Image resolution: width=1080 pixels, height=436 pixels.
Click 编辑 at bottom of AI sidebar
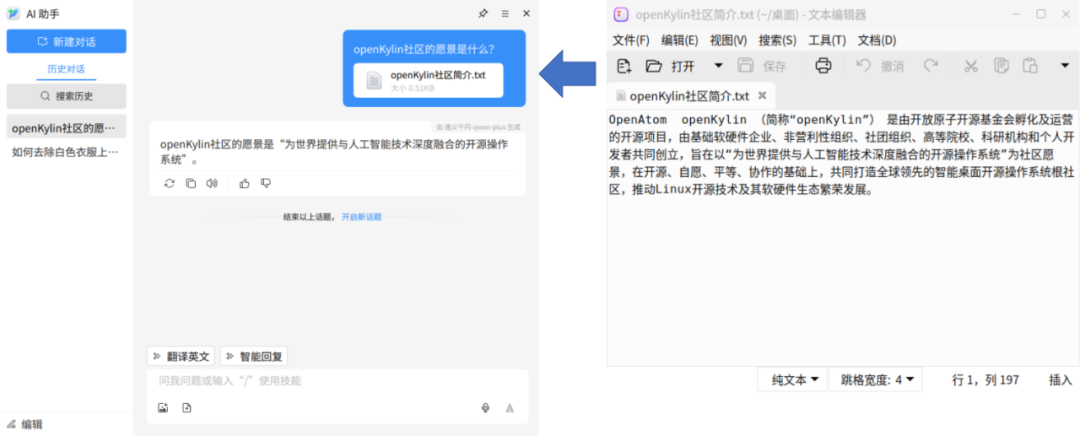[x=25, y=424]
